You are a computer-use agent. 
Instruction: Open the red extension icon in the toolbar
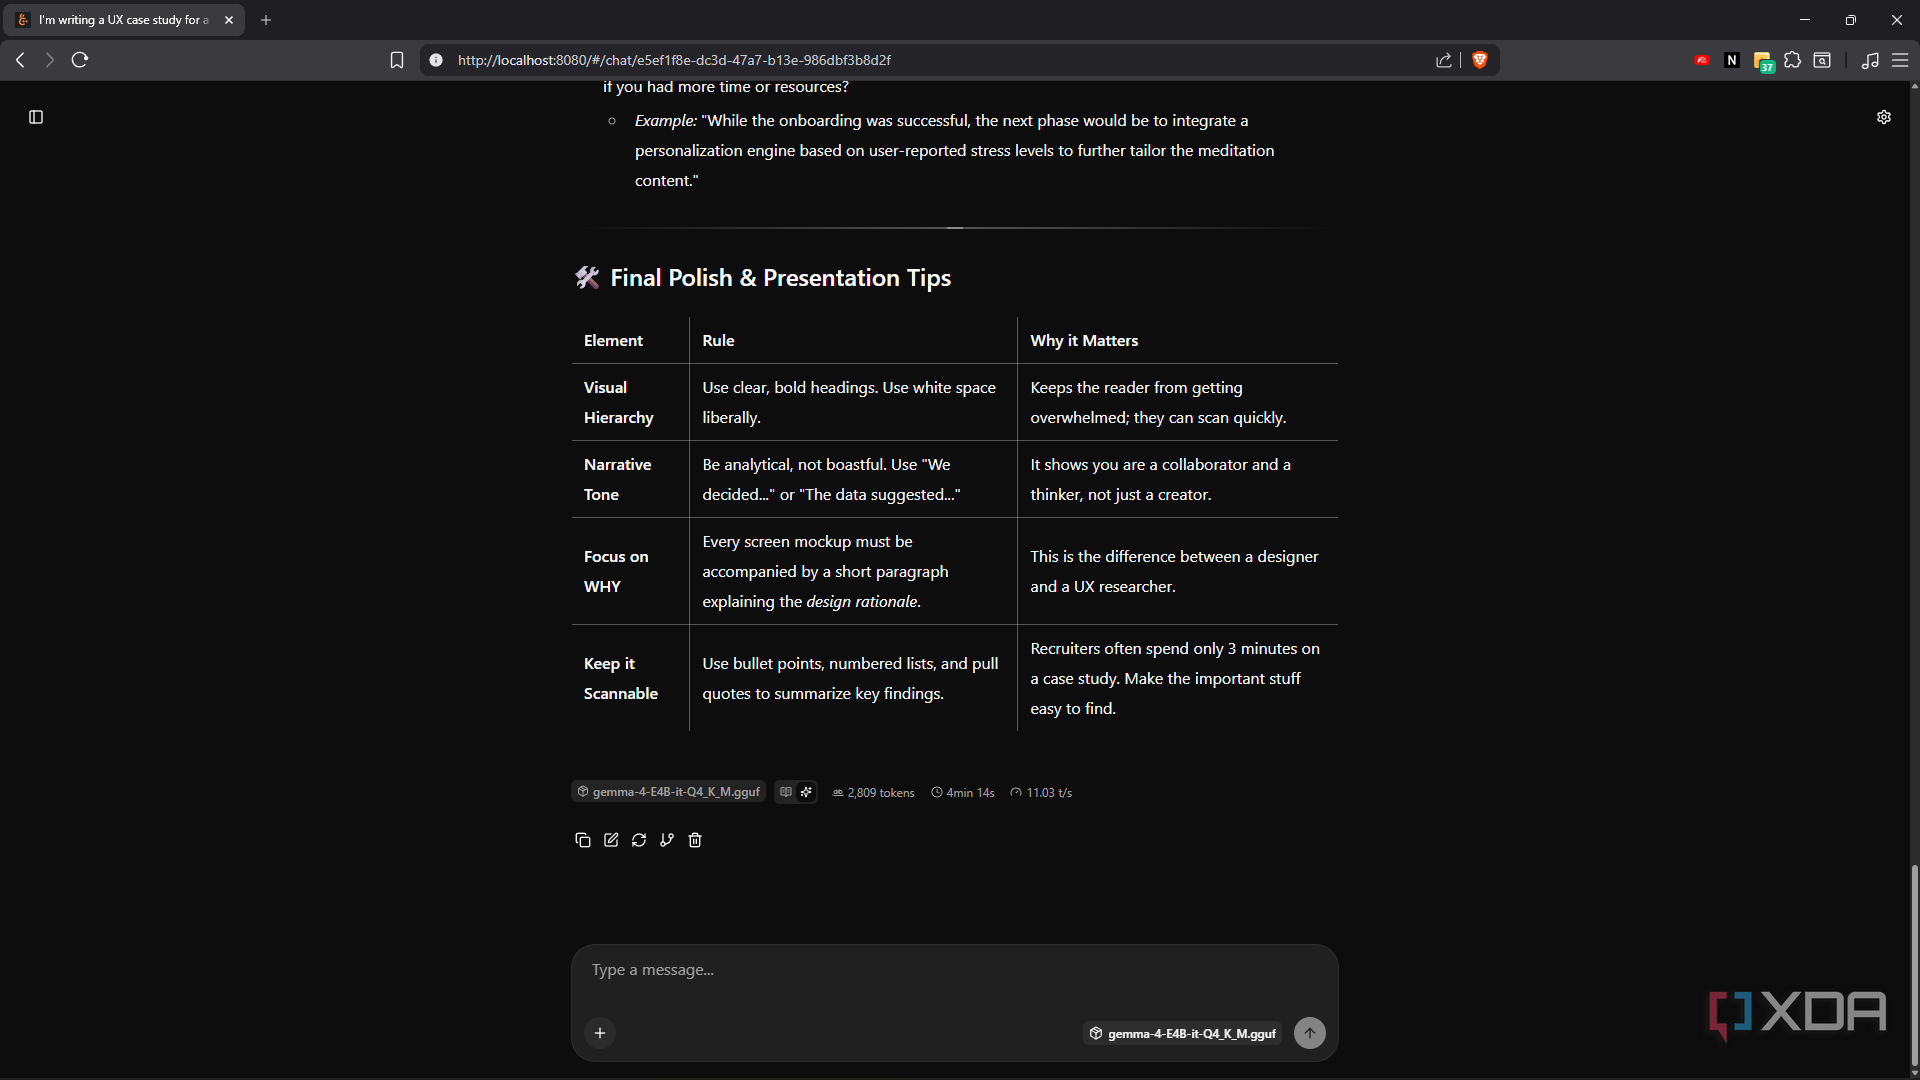tap(1702, 60)
